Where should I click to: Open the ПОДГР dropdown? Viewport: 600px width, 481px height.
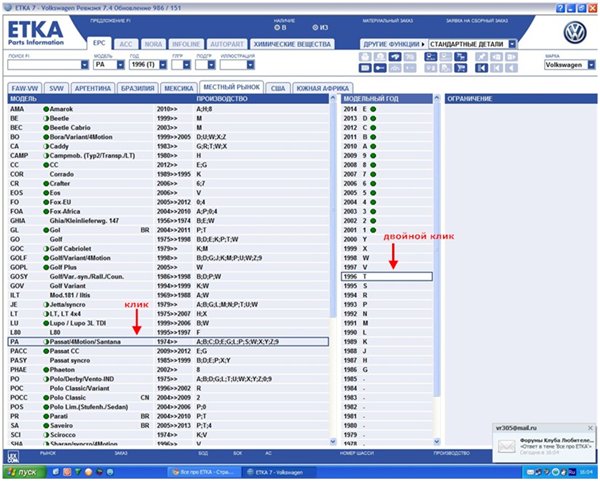[211, 65]
